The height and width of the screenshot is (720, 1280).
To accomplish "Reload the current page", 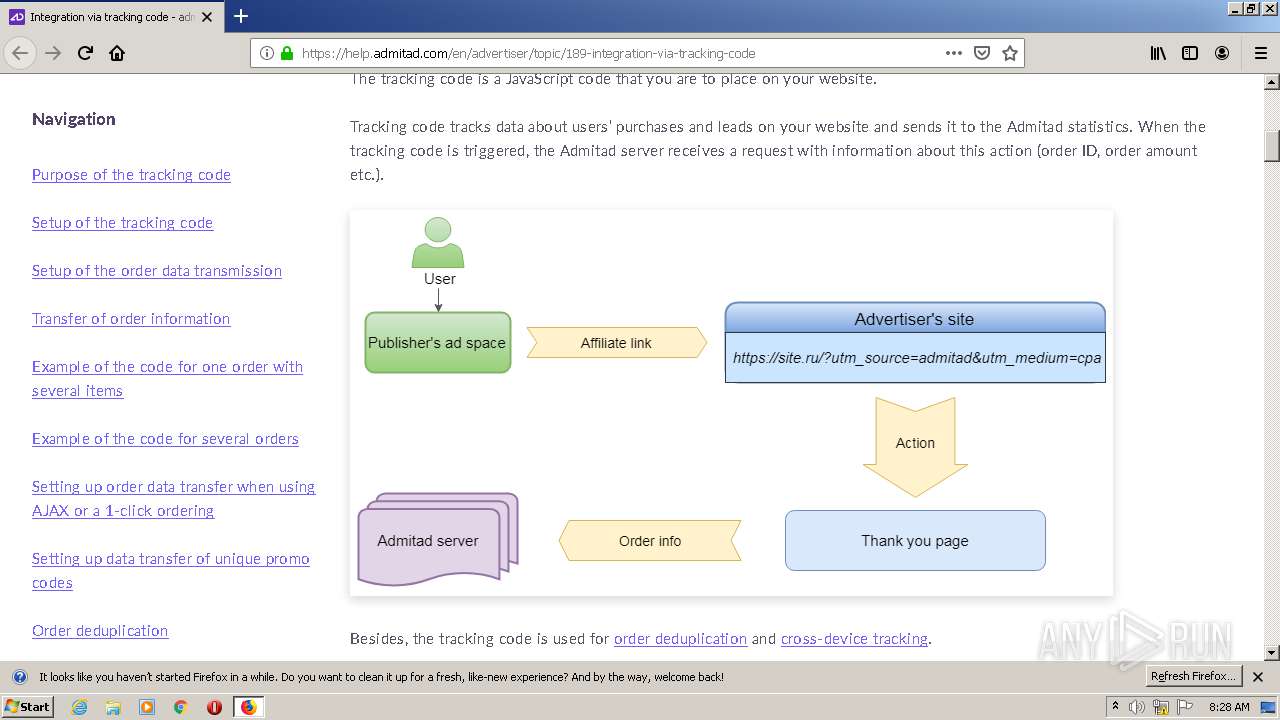I will coord(85,53).
